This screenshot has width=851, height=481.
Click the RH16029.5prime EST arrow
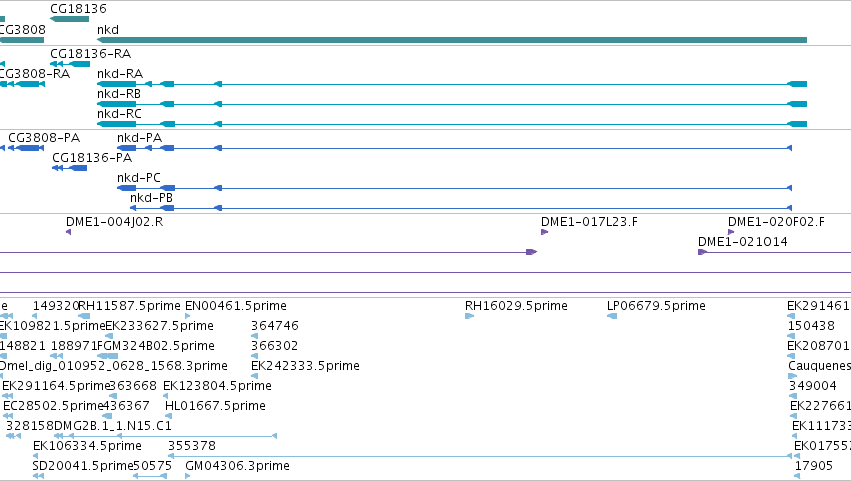click(x=469, y=316)
